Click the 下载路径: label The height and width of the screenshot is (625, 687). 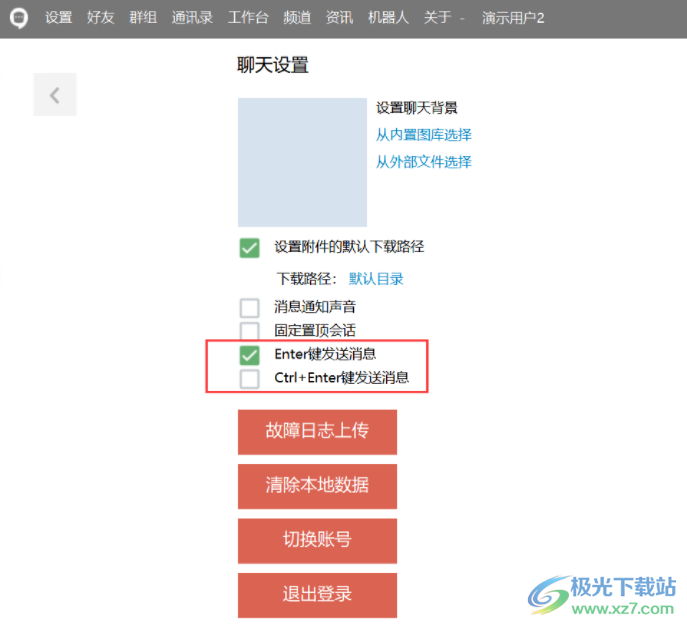point(307,279)
